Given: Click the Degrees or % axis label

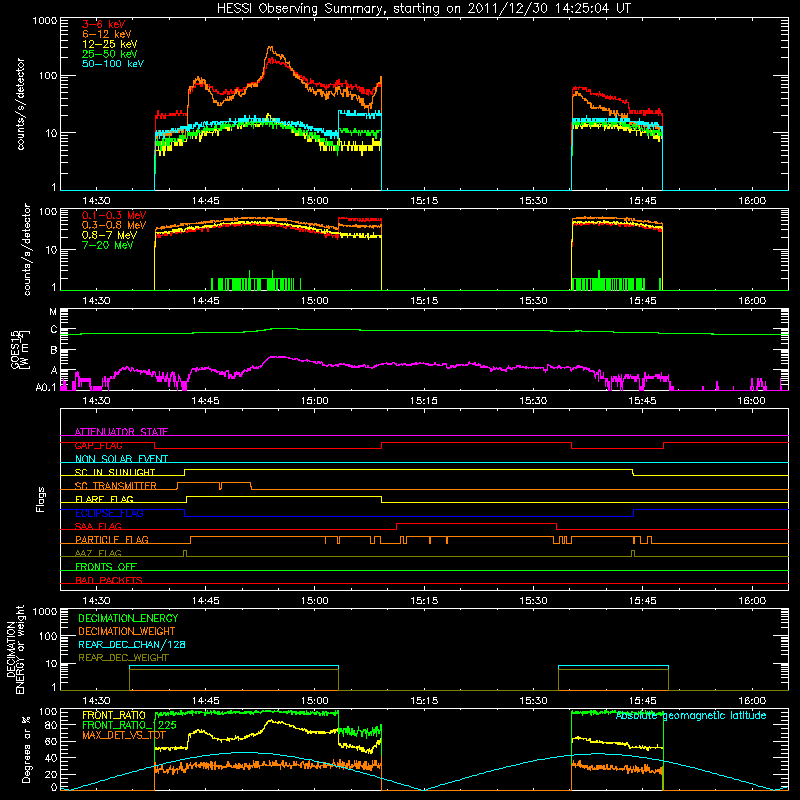Looking at the screenshot, I should tap(26, 749).
